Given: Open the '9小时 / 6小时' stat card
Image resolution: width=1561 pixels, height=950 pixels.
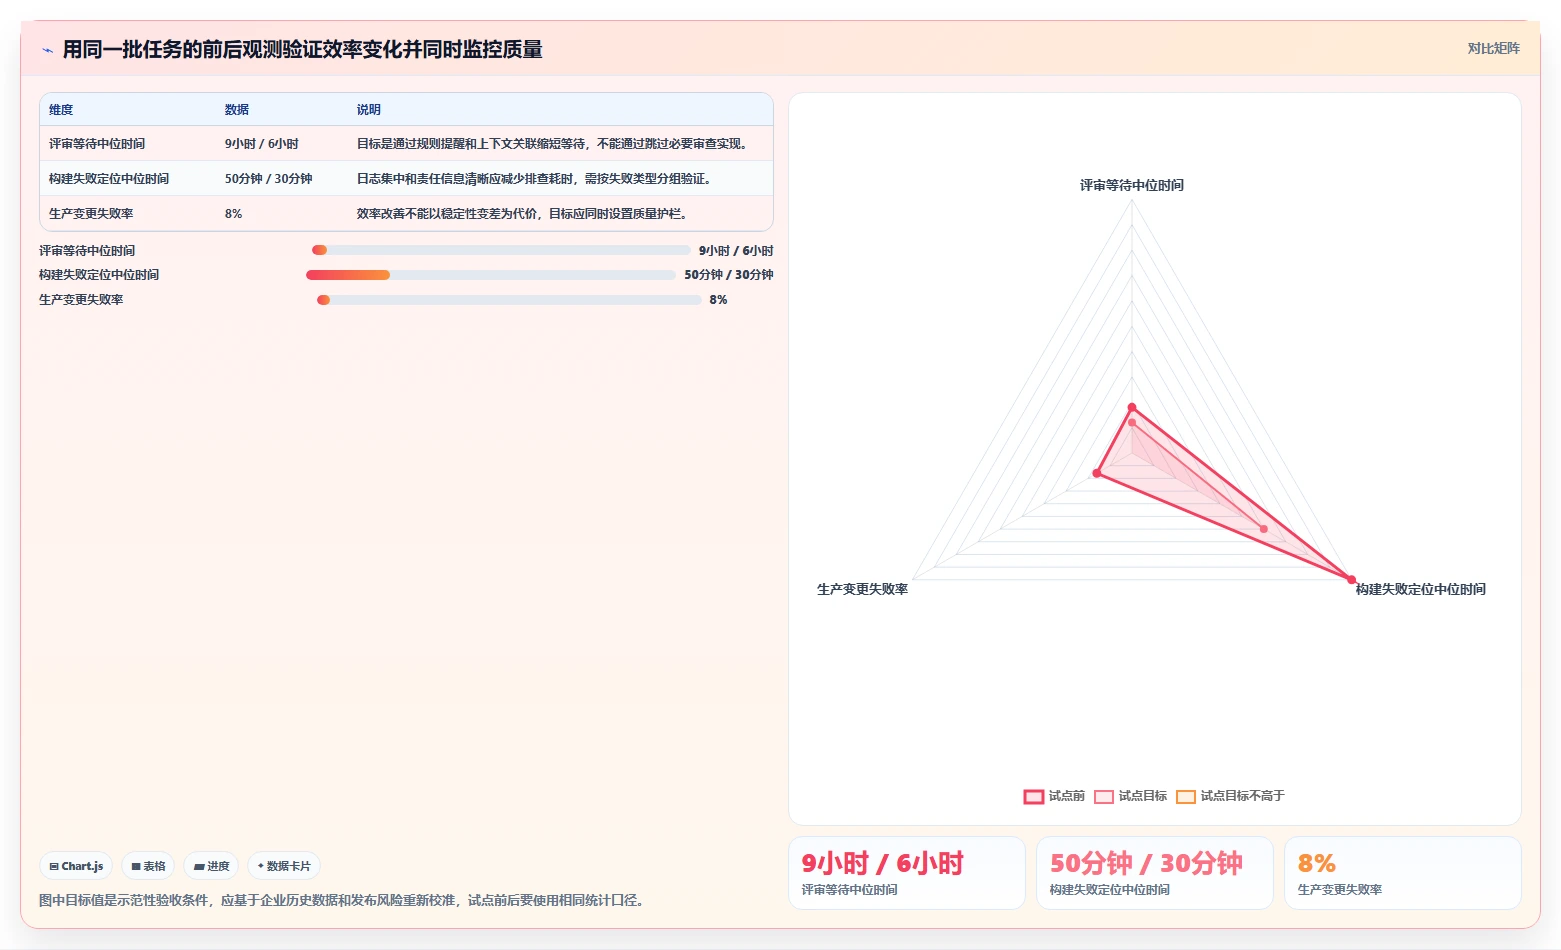Looking at the screenshot, I should coord(907,873).
